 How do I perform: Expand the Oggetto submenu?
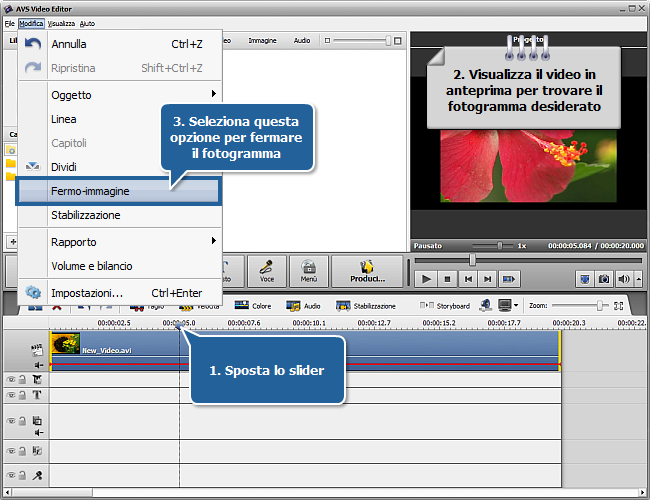120,95
